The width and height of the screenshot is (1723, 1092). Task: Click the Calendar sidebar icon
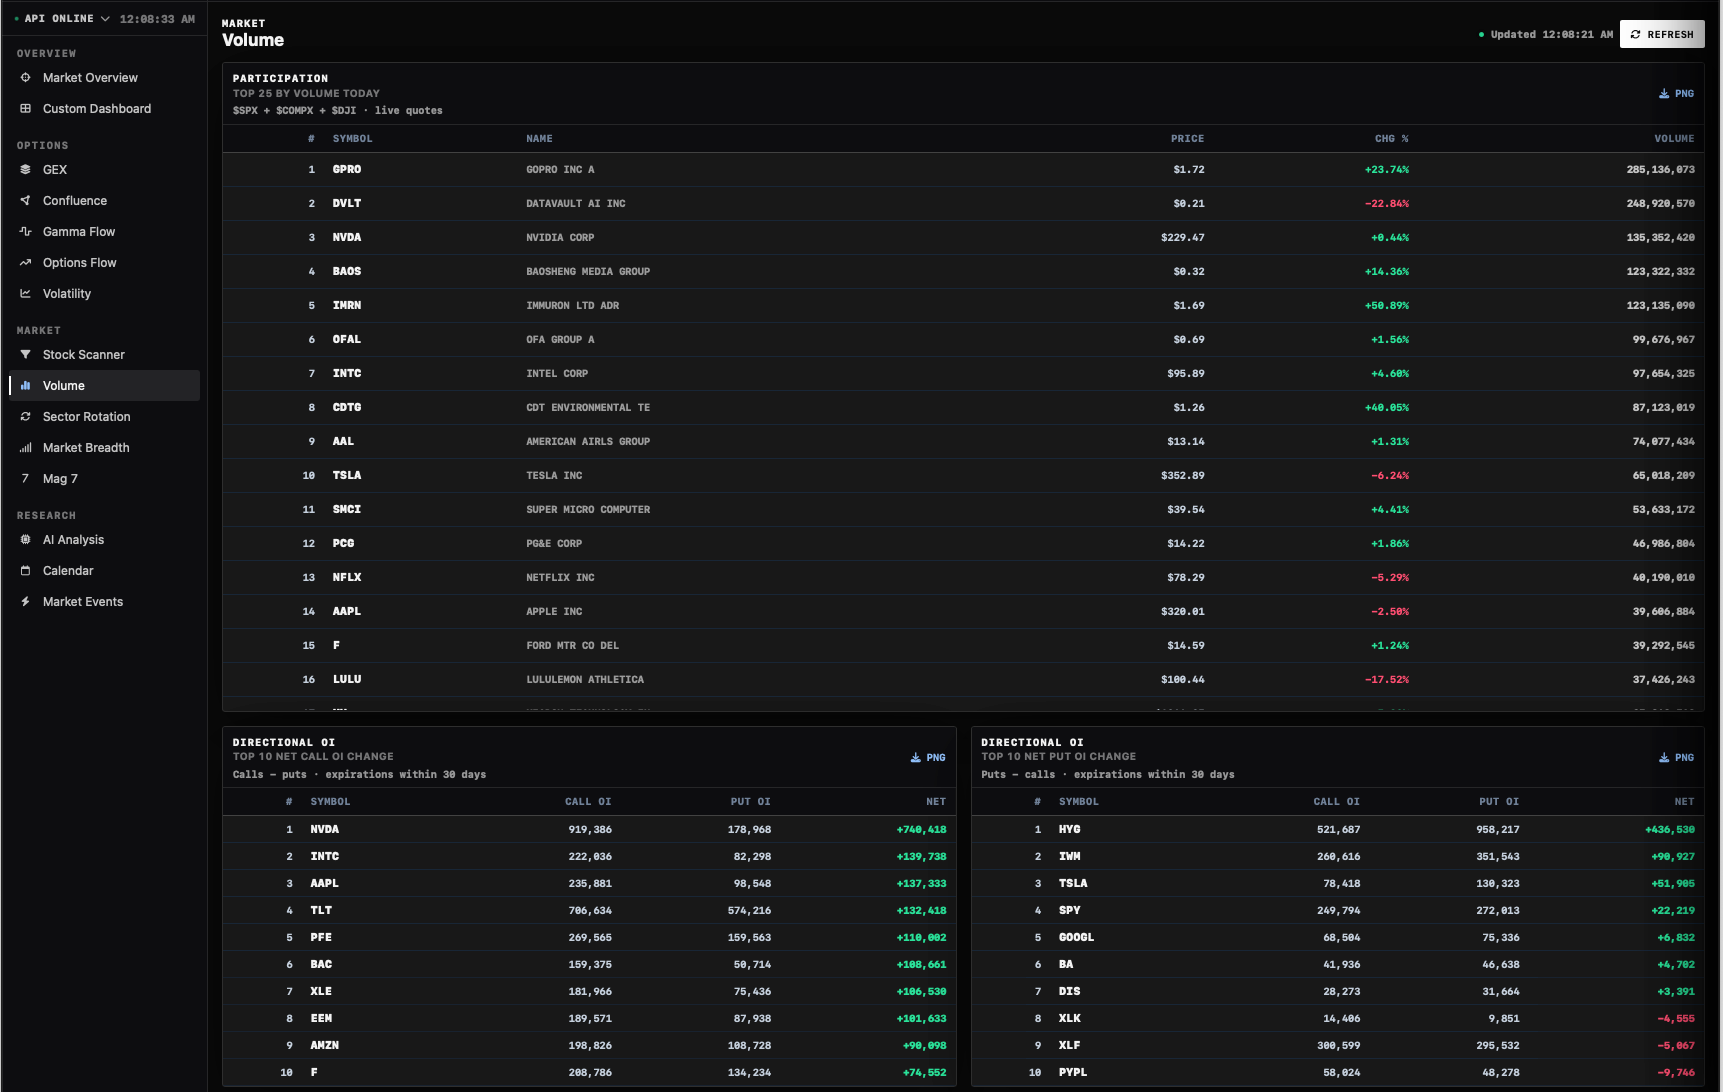[x=26, y=570]
